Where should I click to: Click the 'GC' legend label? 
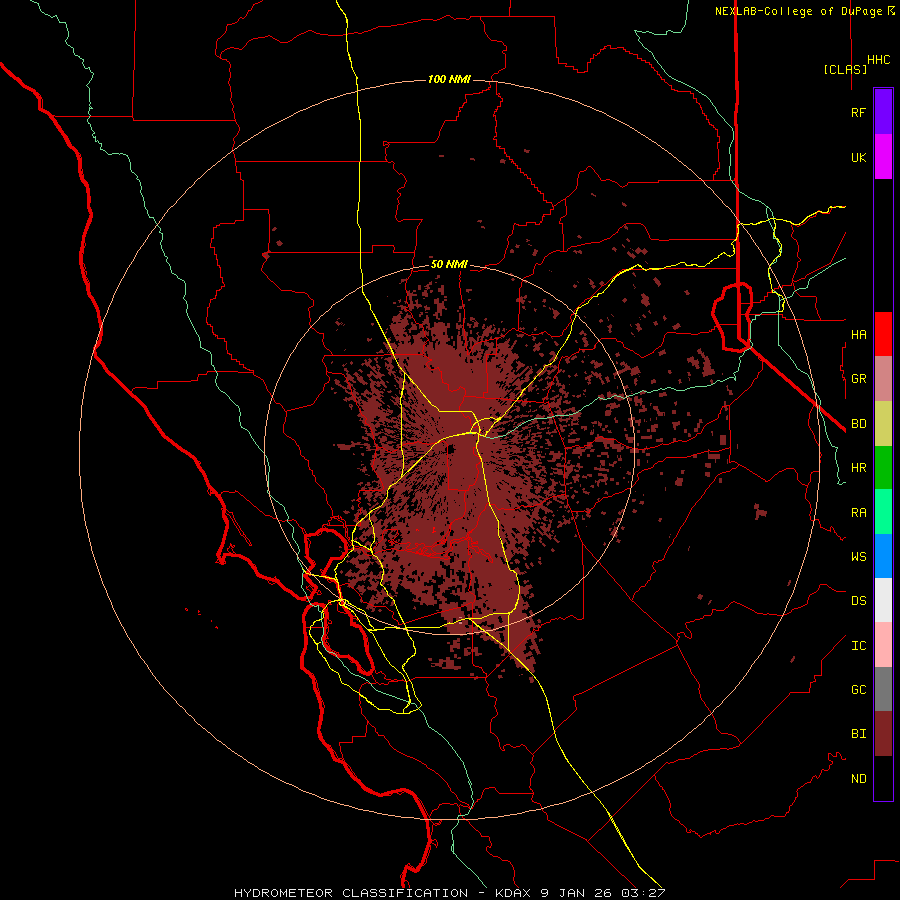tap(858, 690)
